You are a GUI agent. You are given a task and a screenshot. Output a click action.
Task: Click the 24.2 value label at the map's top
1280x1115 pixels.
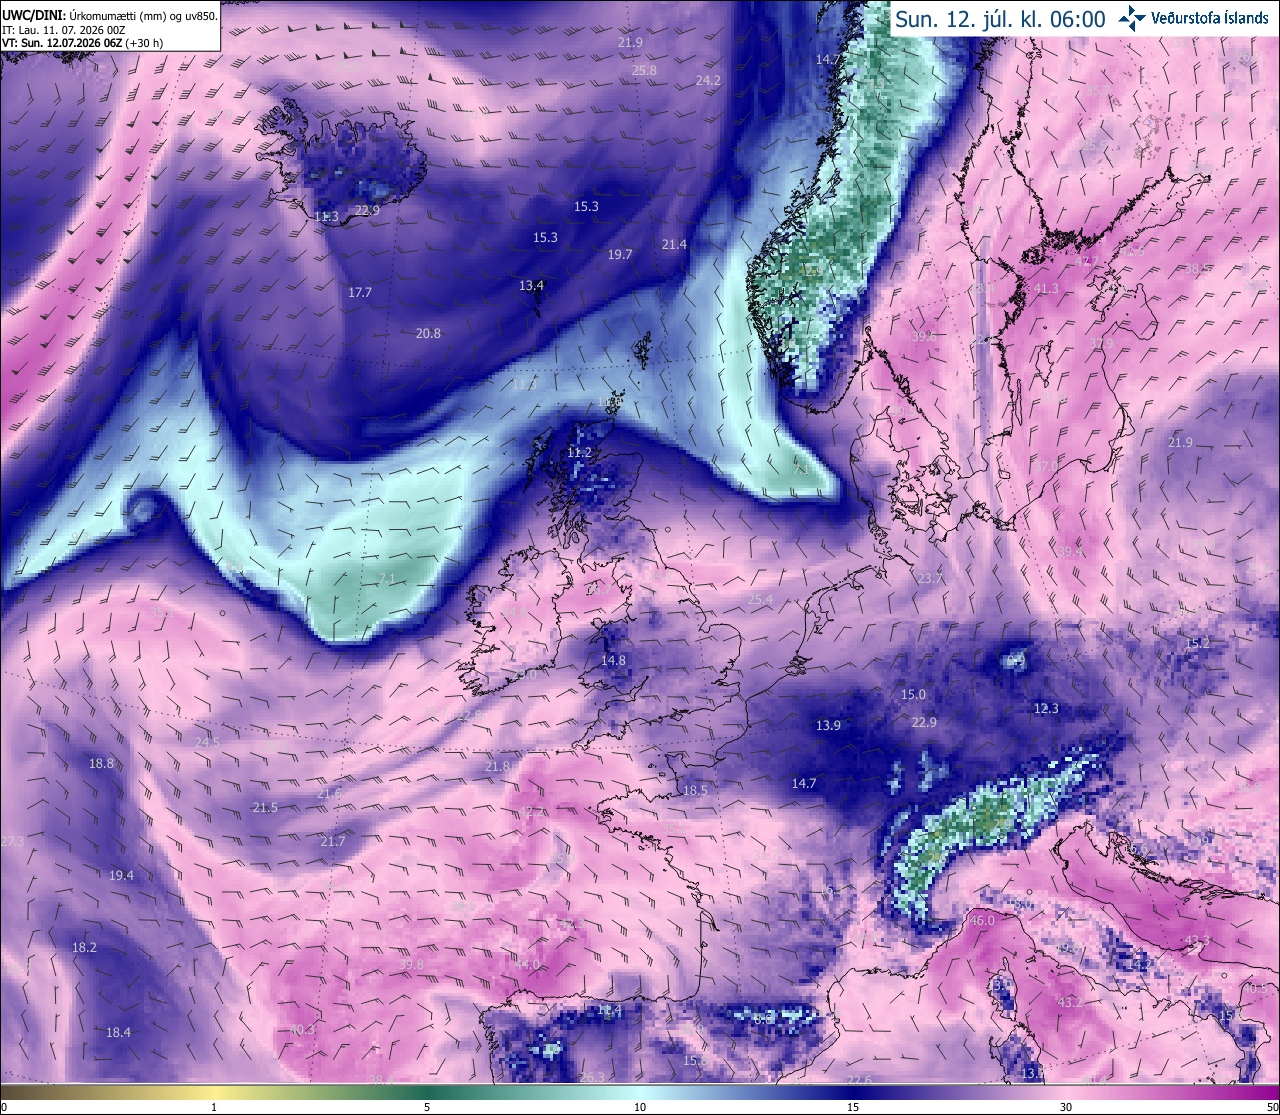tap(708, 80)
